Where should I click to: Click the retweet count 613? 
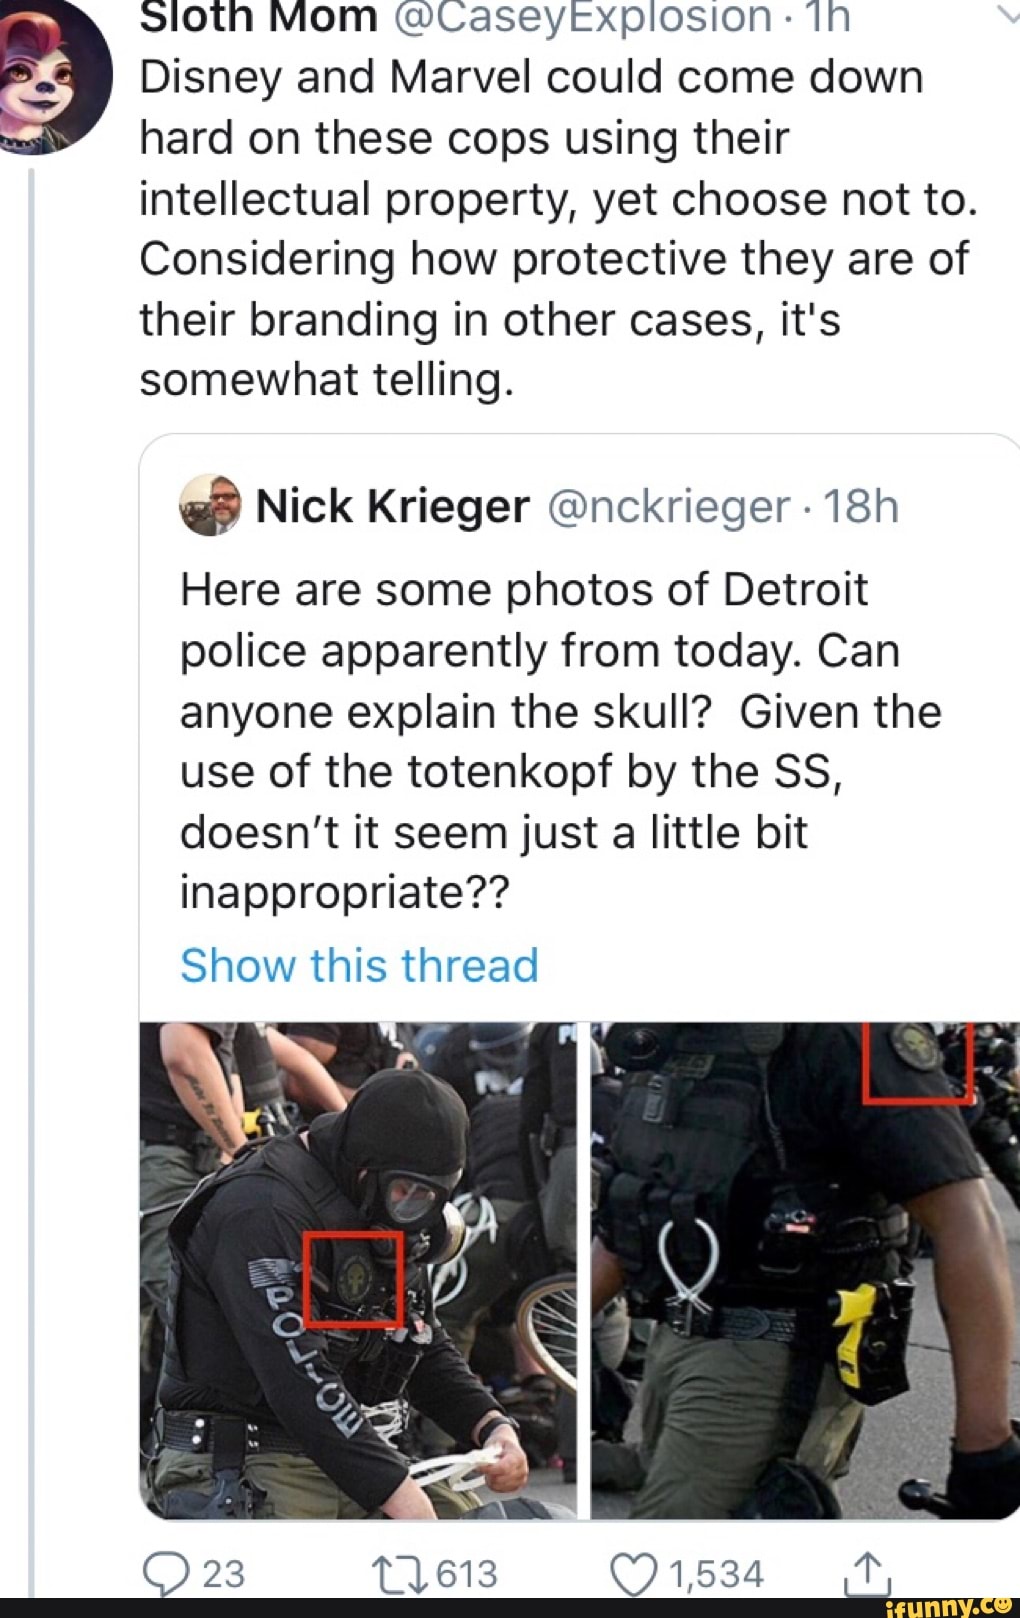click(467, 1573)
